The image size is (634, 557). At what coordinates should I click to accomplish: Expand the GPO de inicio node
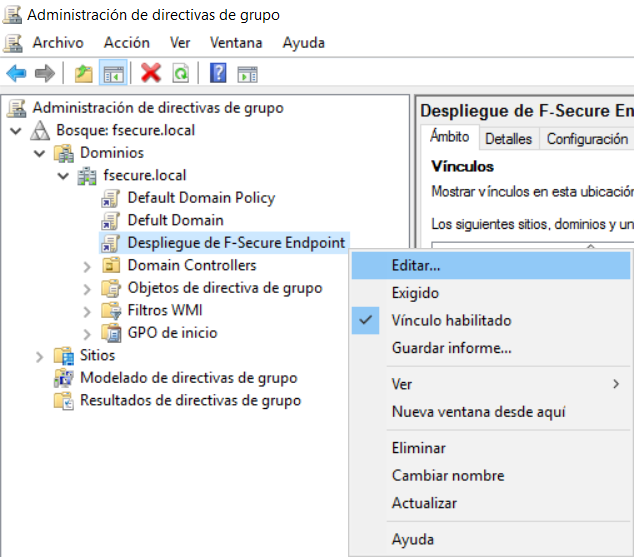coord(87,334)
